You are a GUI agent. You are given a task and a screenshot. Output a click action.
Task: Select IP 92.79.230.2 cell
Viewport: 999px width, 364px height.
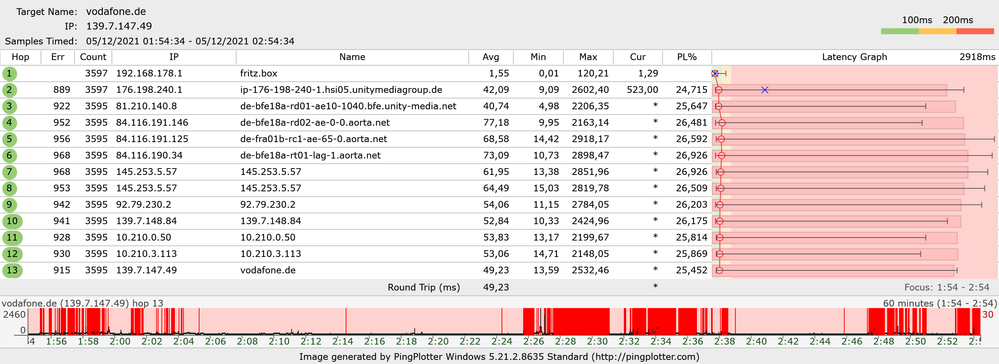pos(144,205)
